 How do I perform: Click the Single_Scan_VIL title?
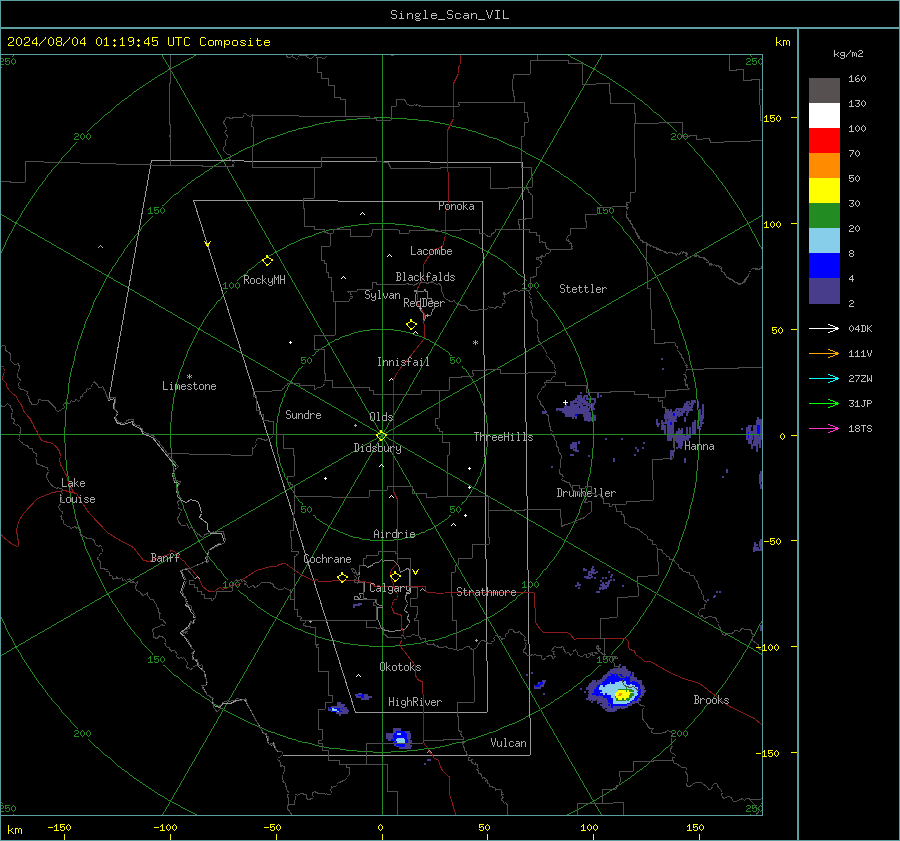click(449, 15)
